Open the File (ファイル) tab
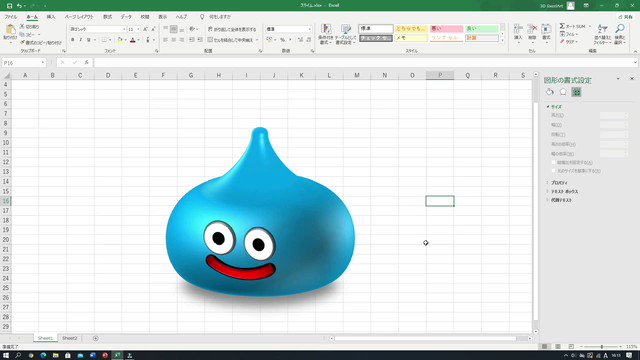Image resolution: width=640 pixels, height=360 pixels. tap(11, 17)
